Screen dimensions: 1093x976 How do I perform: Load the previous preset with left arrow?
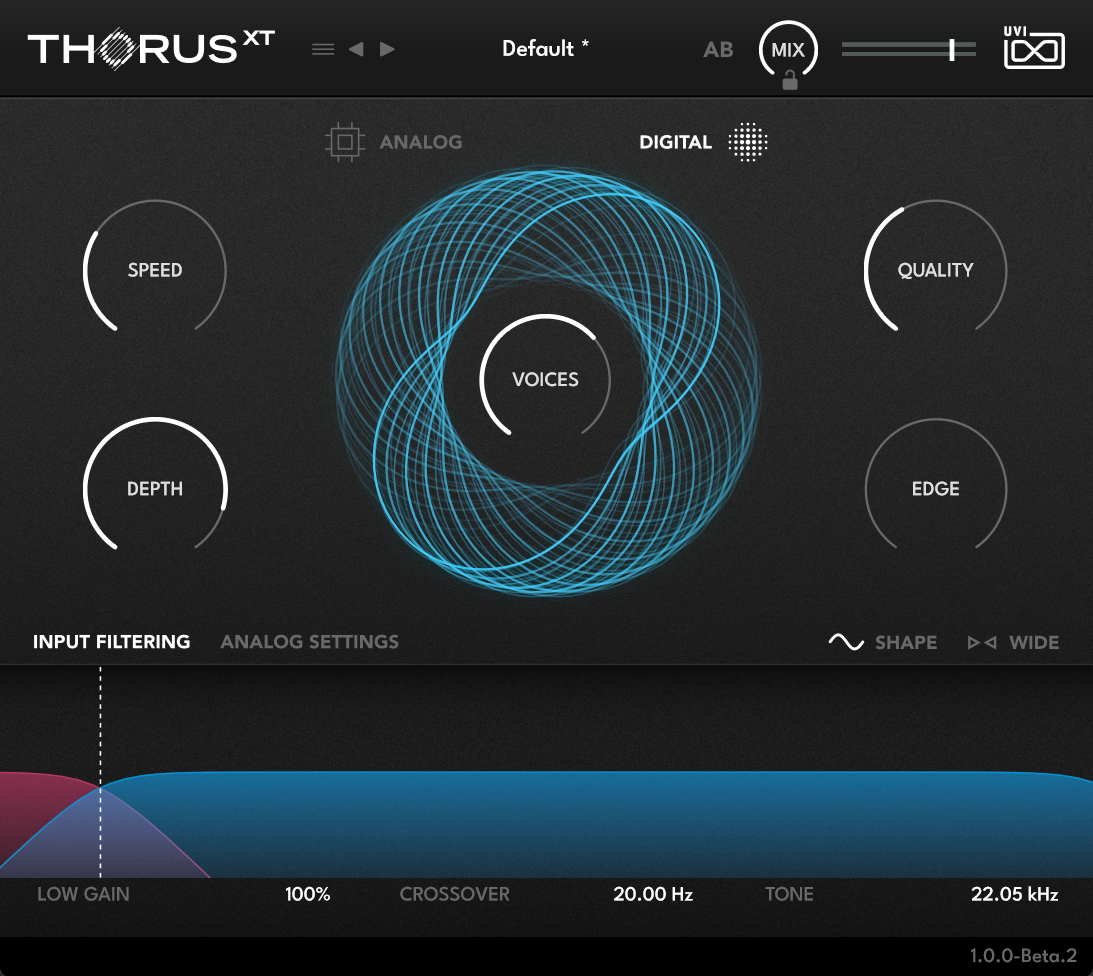pos(356,49)
